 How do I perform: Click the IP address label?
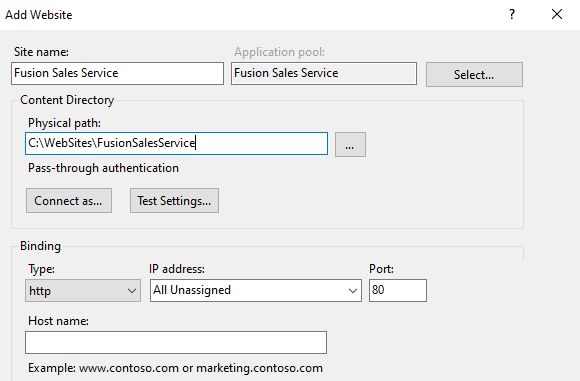point(177,269)
